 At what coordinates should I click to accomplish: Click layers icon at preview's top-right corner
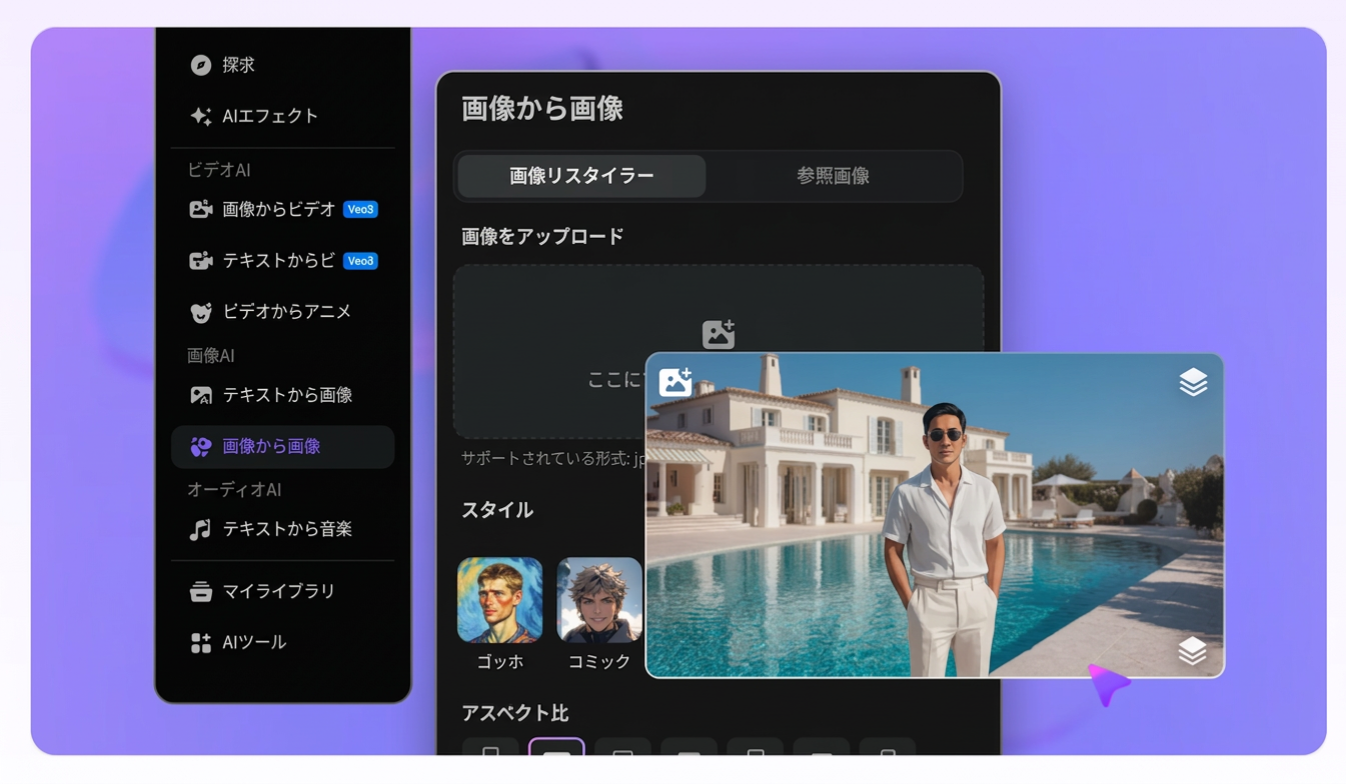1192,382
